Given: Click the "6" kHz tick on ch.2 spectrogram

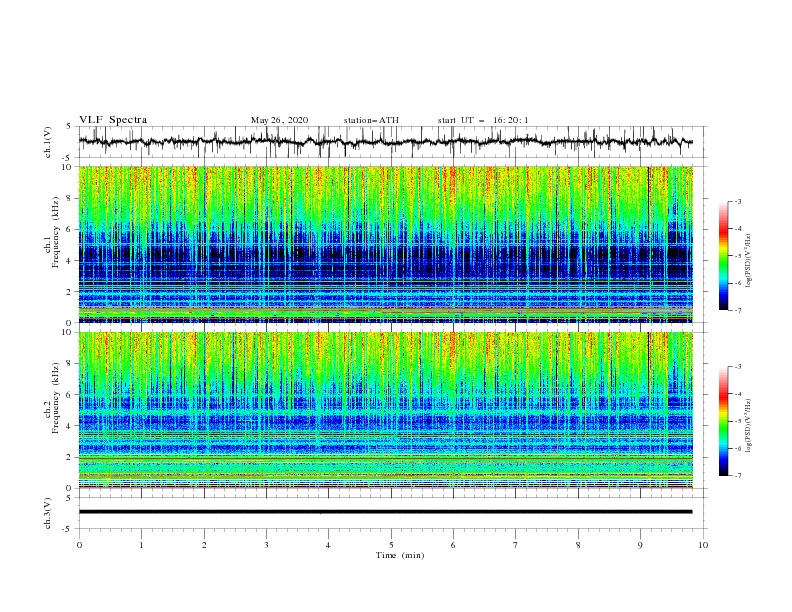Looking at the screenshot, I should (69, 395).
